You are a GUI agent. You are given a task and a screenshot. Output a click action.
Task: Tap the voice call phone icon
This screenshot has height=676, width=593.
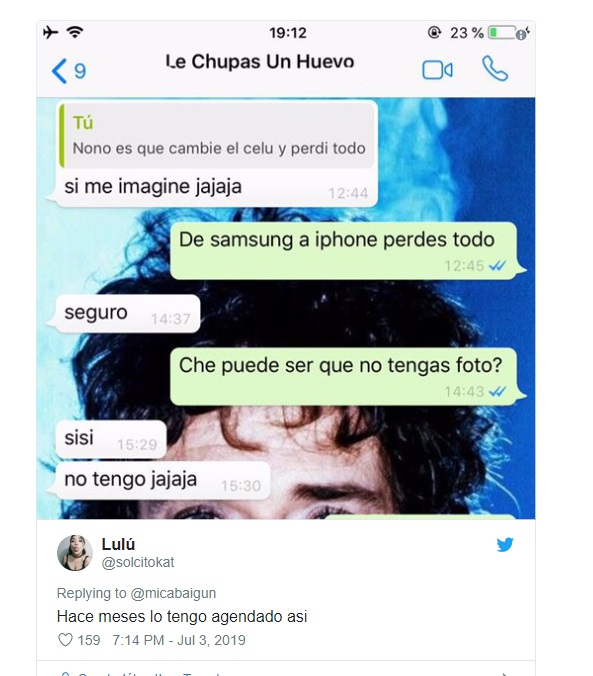tap(495, 69)
